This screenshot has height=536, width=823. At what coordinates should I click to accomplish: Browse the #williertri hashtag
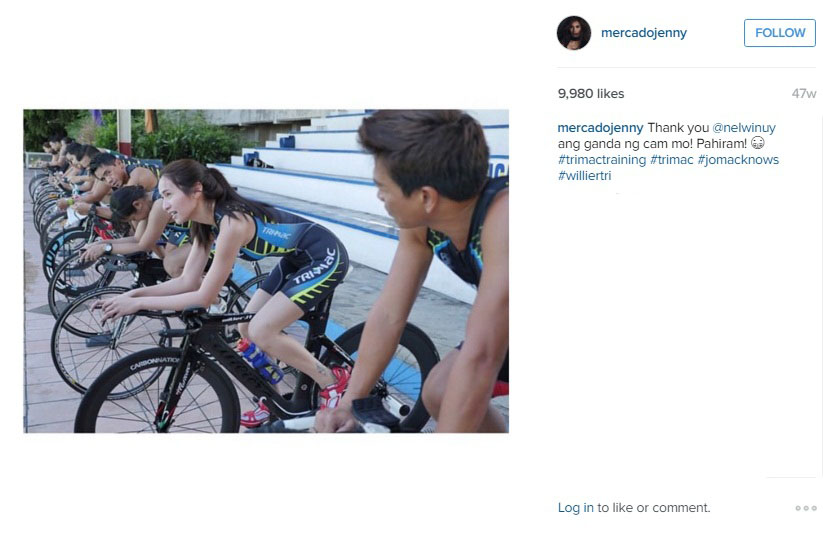(584, 175)
